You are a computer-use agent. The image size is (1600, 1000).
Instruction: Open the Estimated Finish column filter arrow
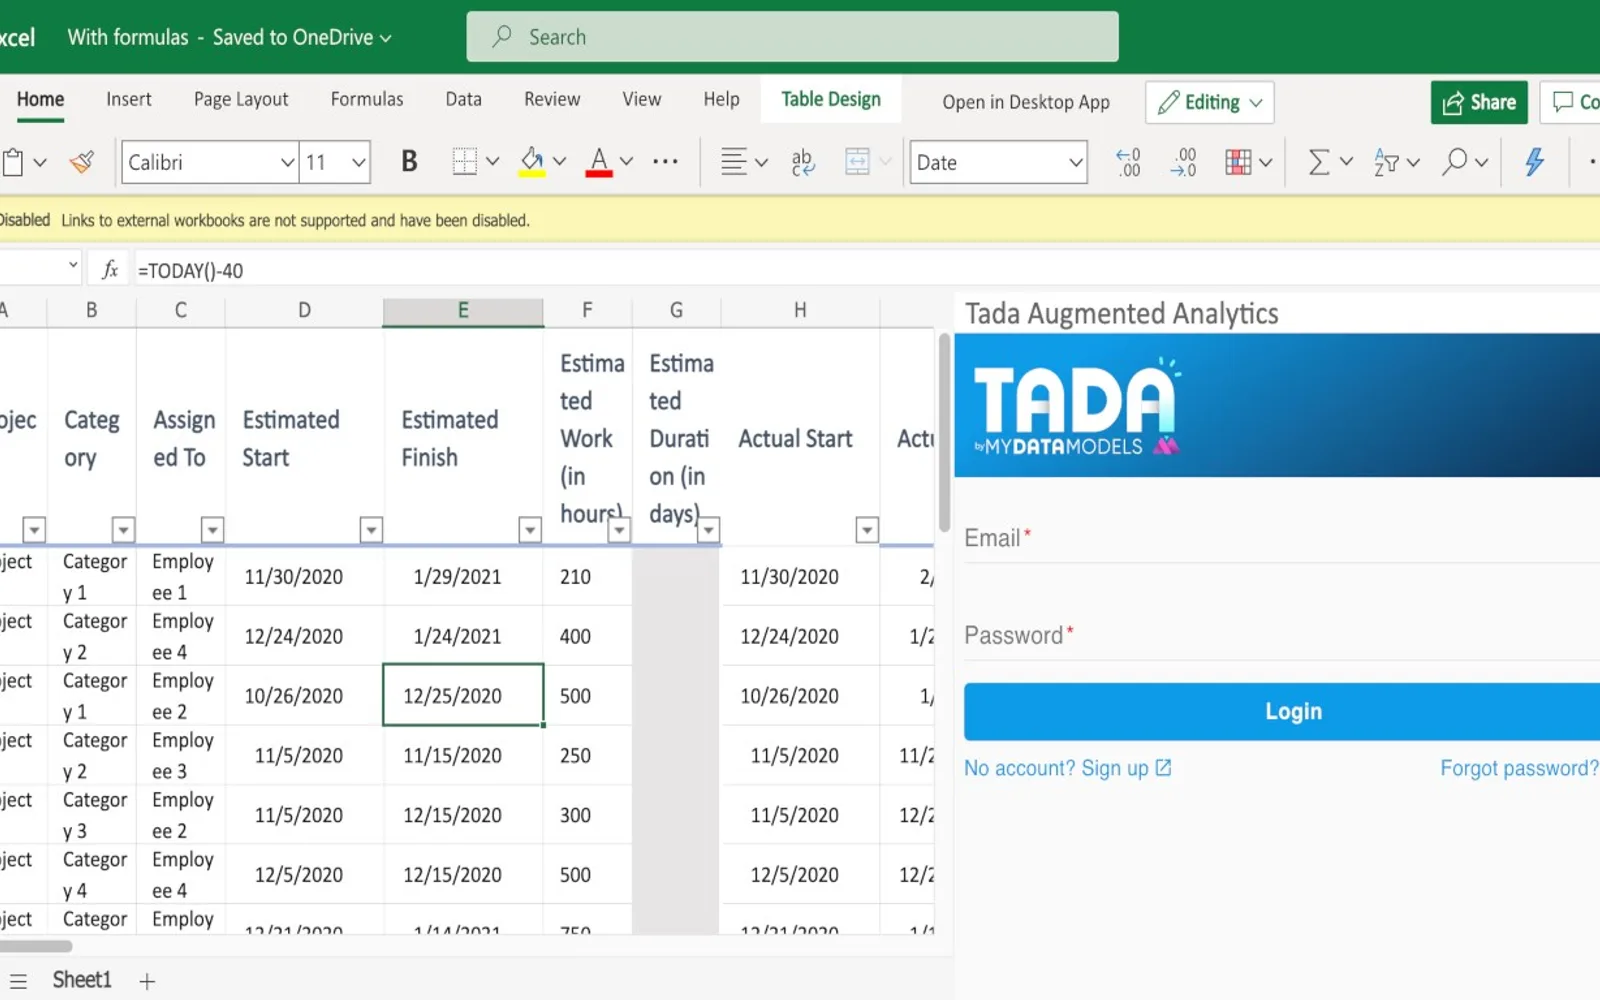click(530, 529)
